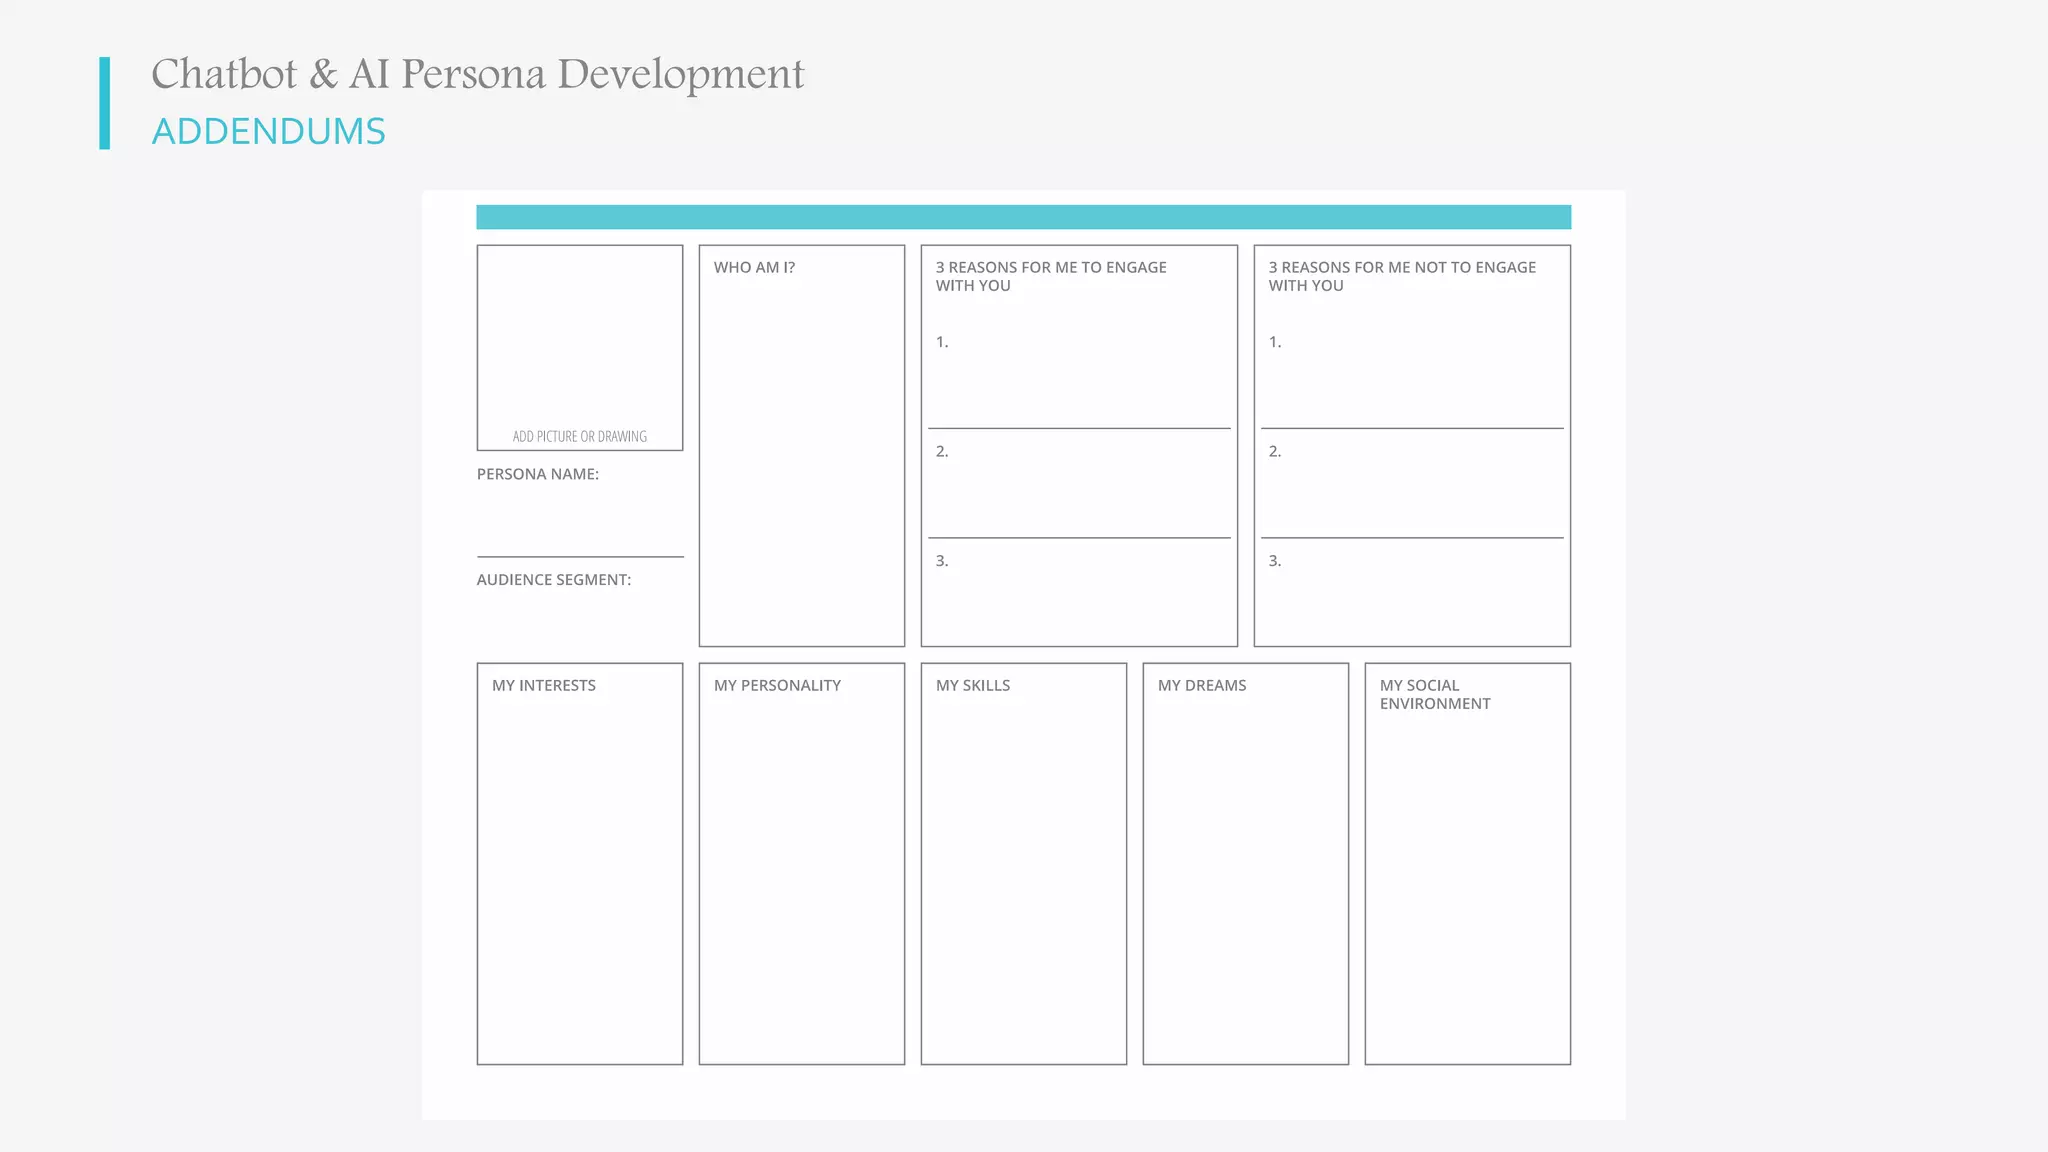This screenshot has height=1152, width=2048.
Task: Click the AUDIENCE SEGMENT label
Action: coord(554,580)
